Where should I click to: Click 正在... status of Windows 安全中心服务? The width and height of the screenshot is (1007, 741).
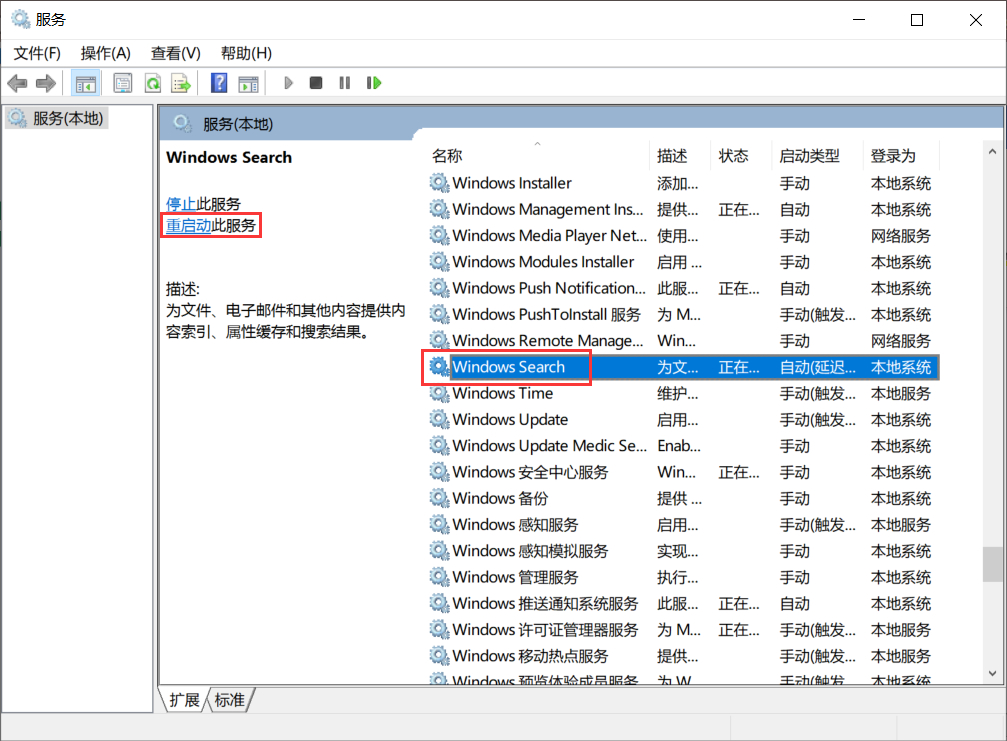[x=739, y=472]
